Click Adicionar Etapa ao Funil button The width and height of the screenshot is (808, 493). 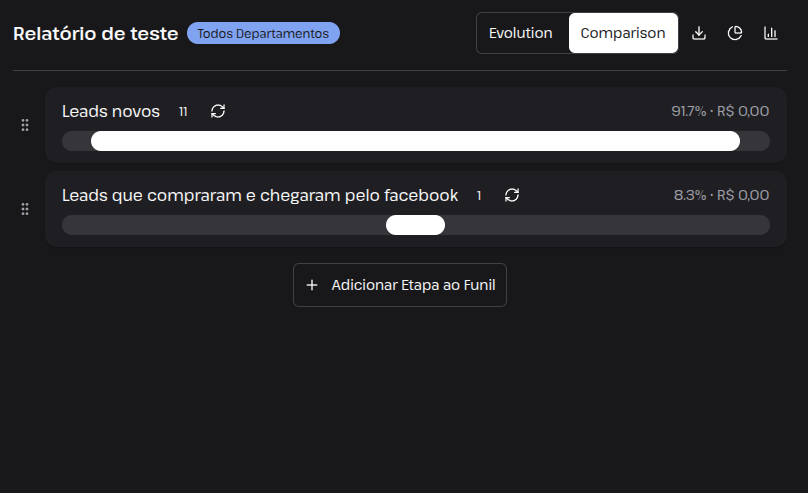pyautogui.click(x=400, y=285)
